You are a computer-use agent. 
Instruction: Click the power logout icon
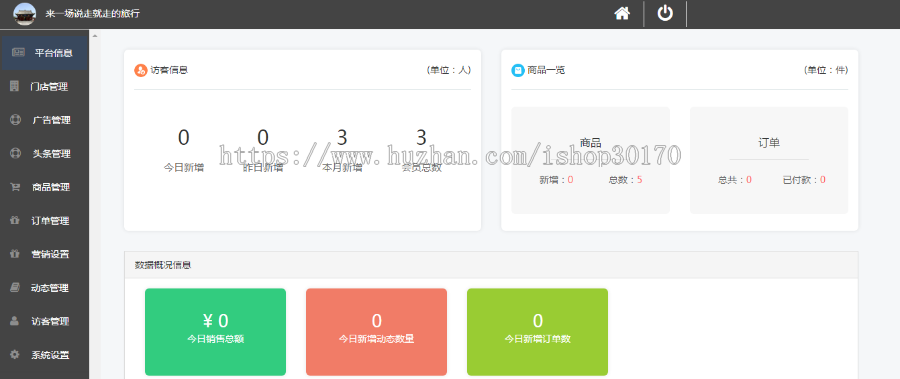point(665,13)
